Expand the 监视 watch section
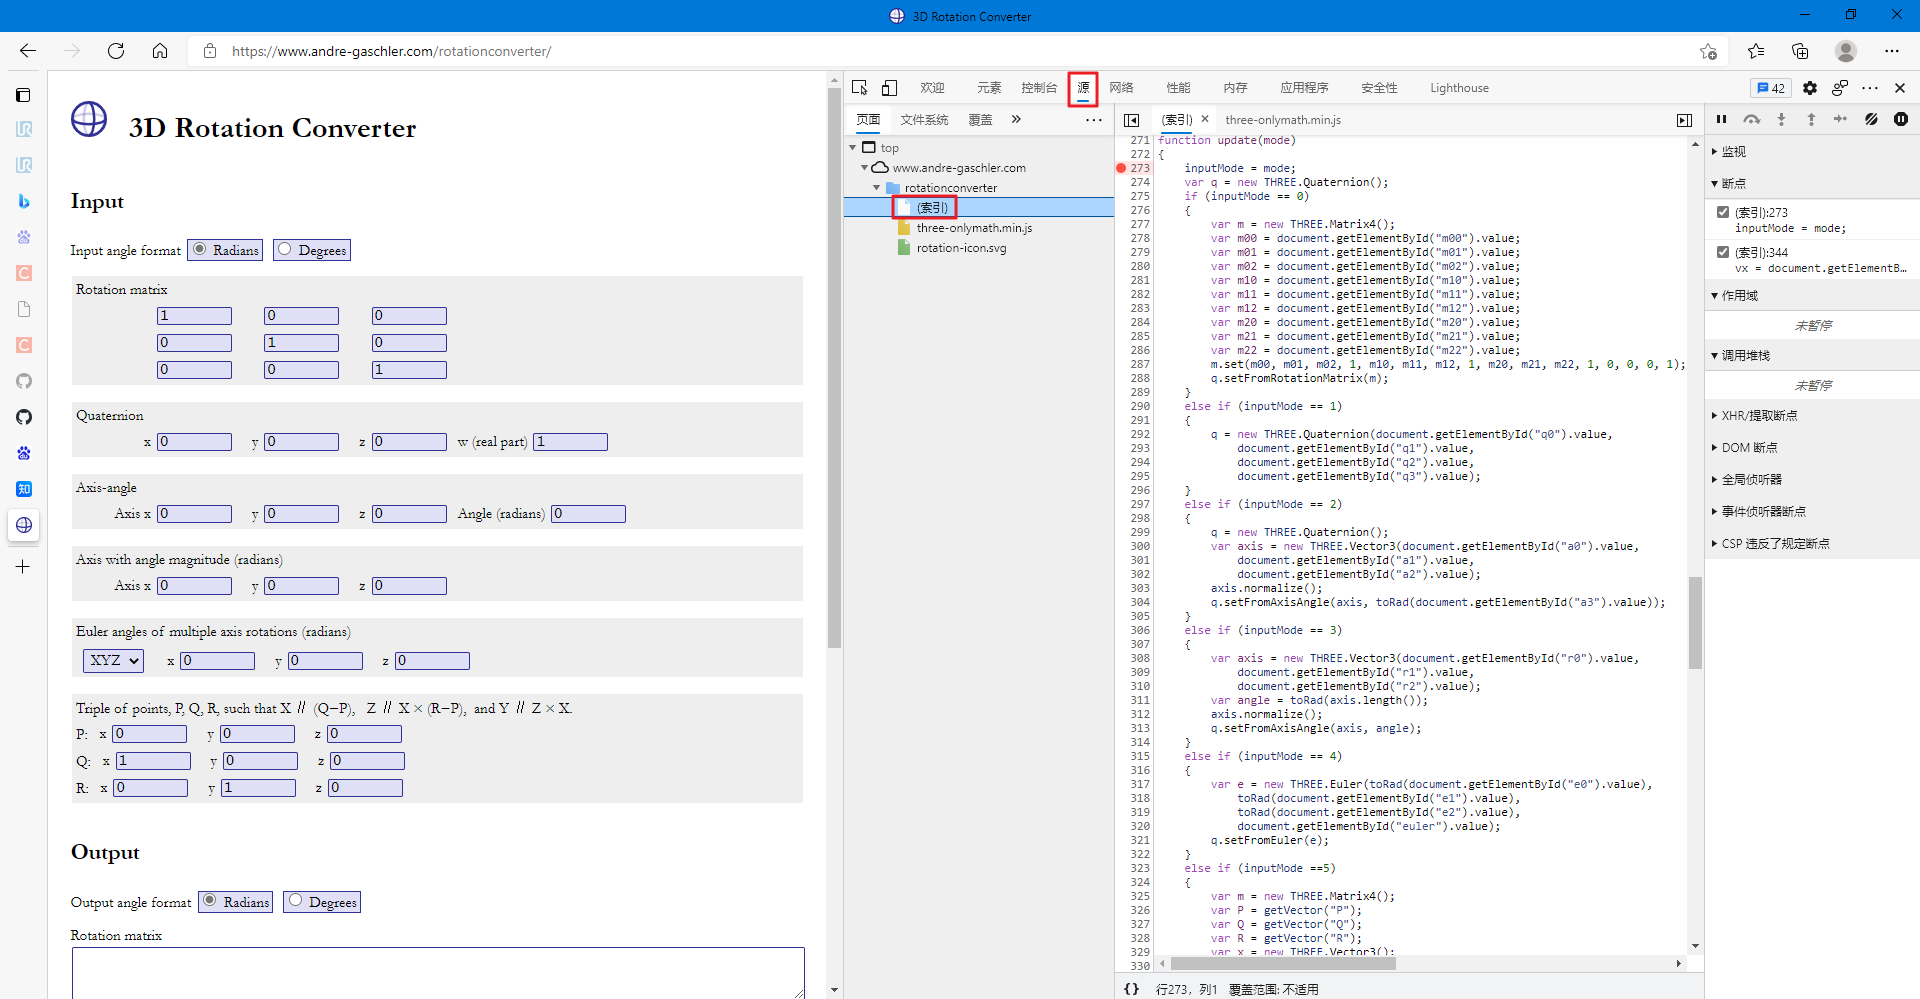 tap(1734, 152)
